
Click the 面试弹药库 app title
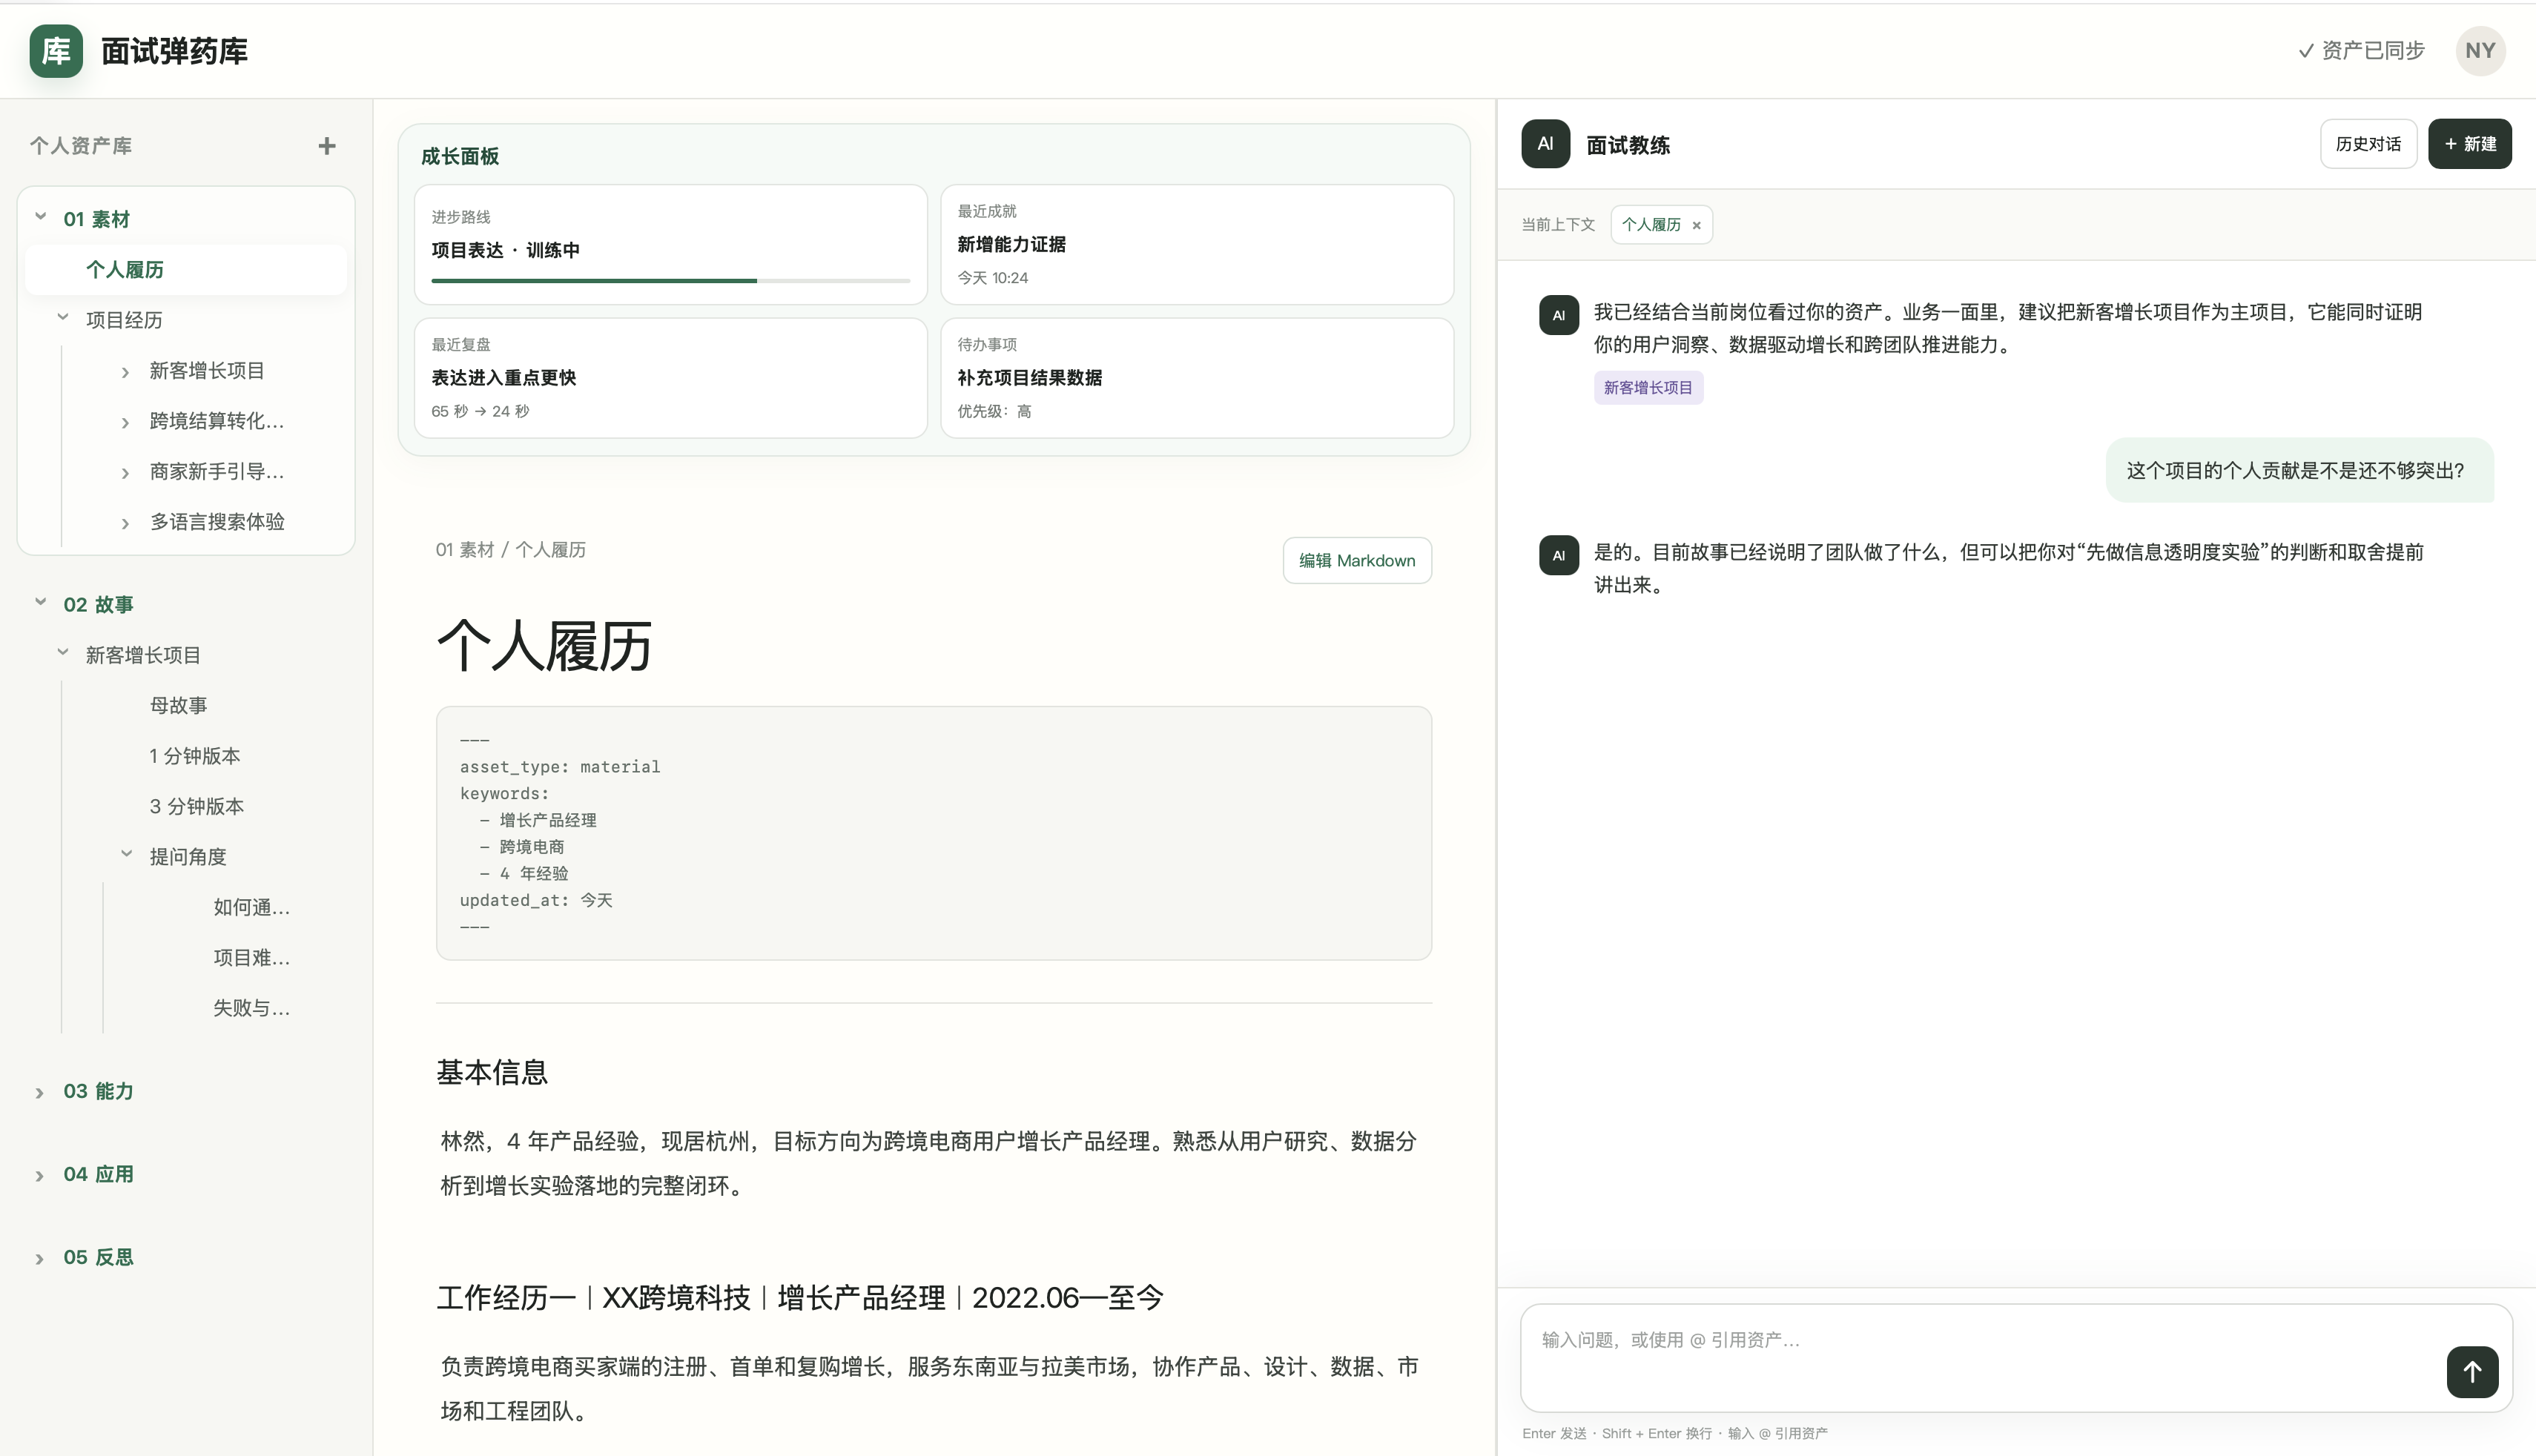tap(174, 51)
